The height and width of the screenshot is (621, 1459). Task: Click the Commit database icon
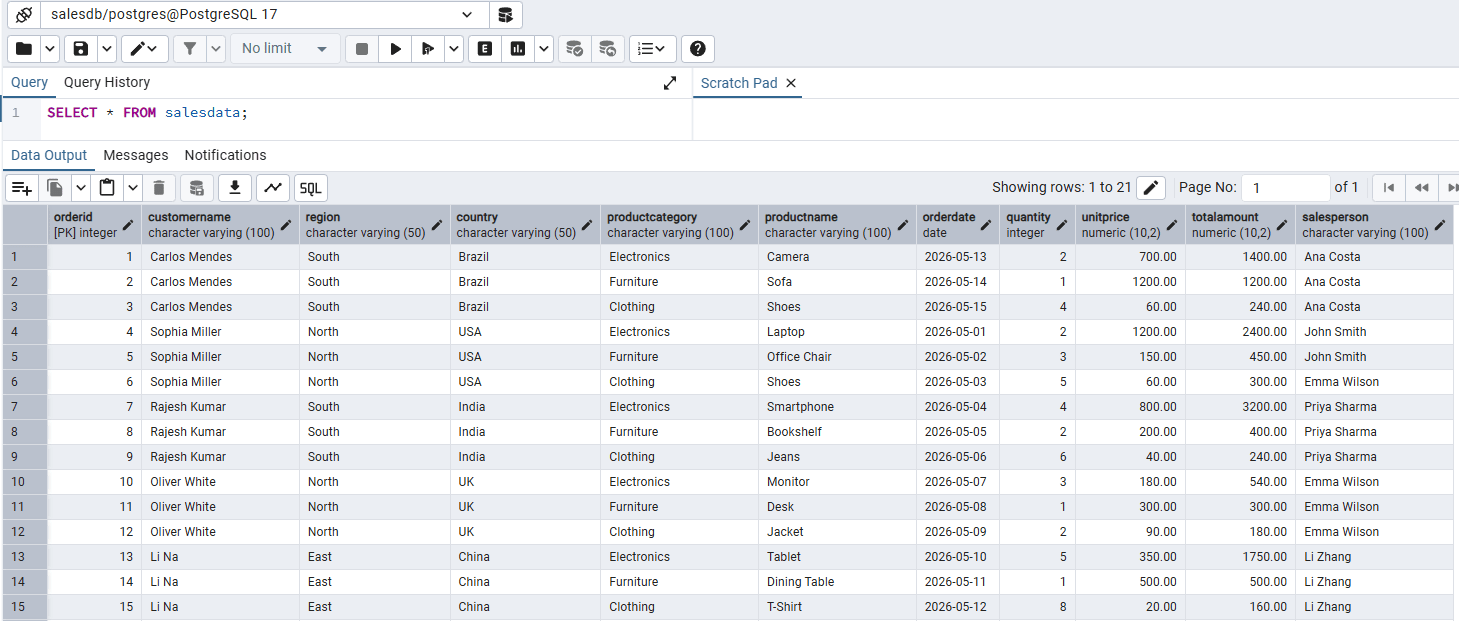tap(574, 48)
